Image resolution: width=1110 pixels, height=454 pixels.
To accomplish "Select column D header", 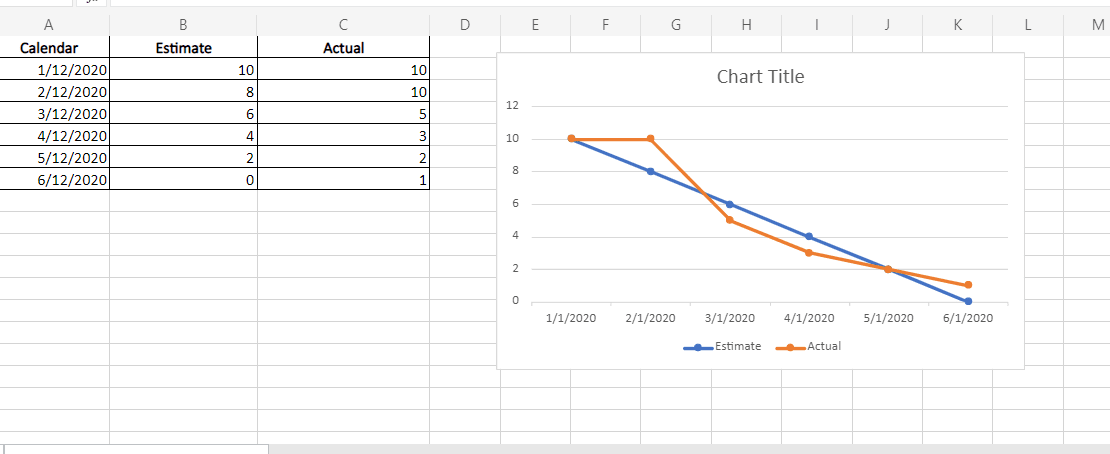I will tap(464, 25).
